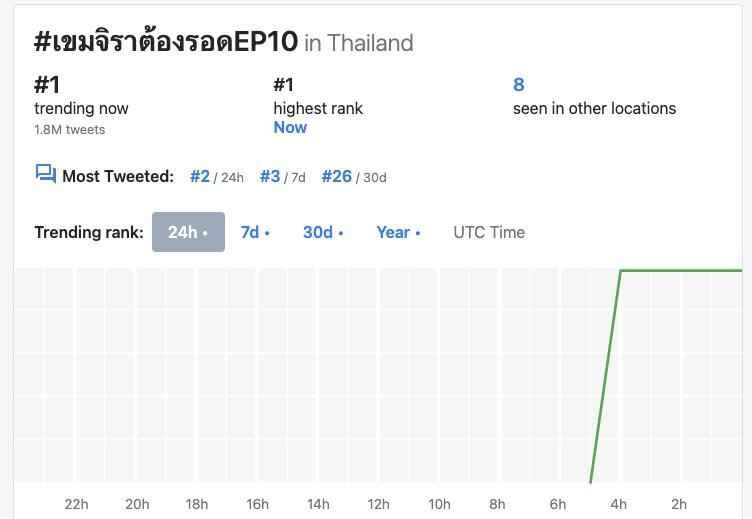The width and height of the screenshot is (752, 519).
Task: Click the Most Tweeted chat bubbles icon
Action: [x=45, y=175]
